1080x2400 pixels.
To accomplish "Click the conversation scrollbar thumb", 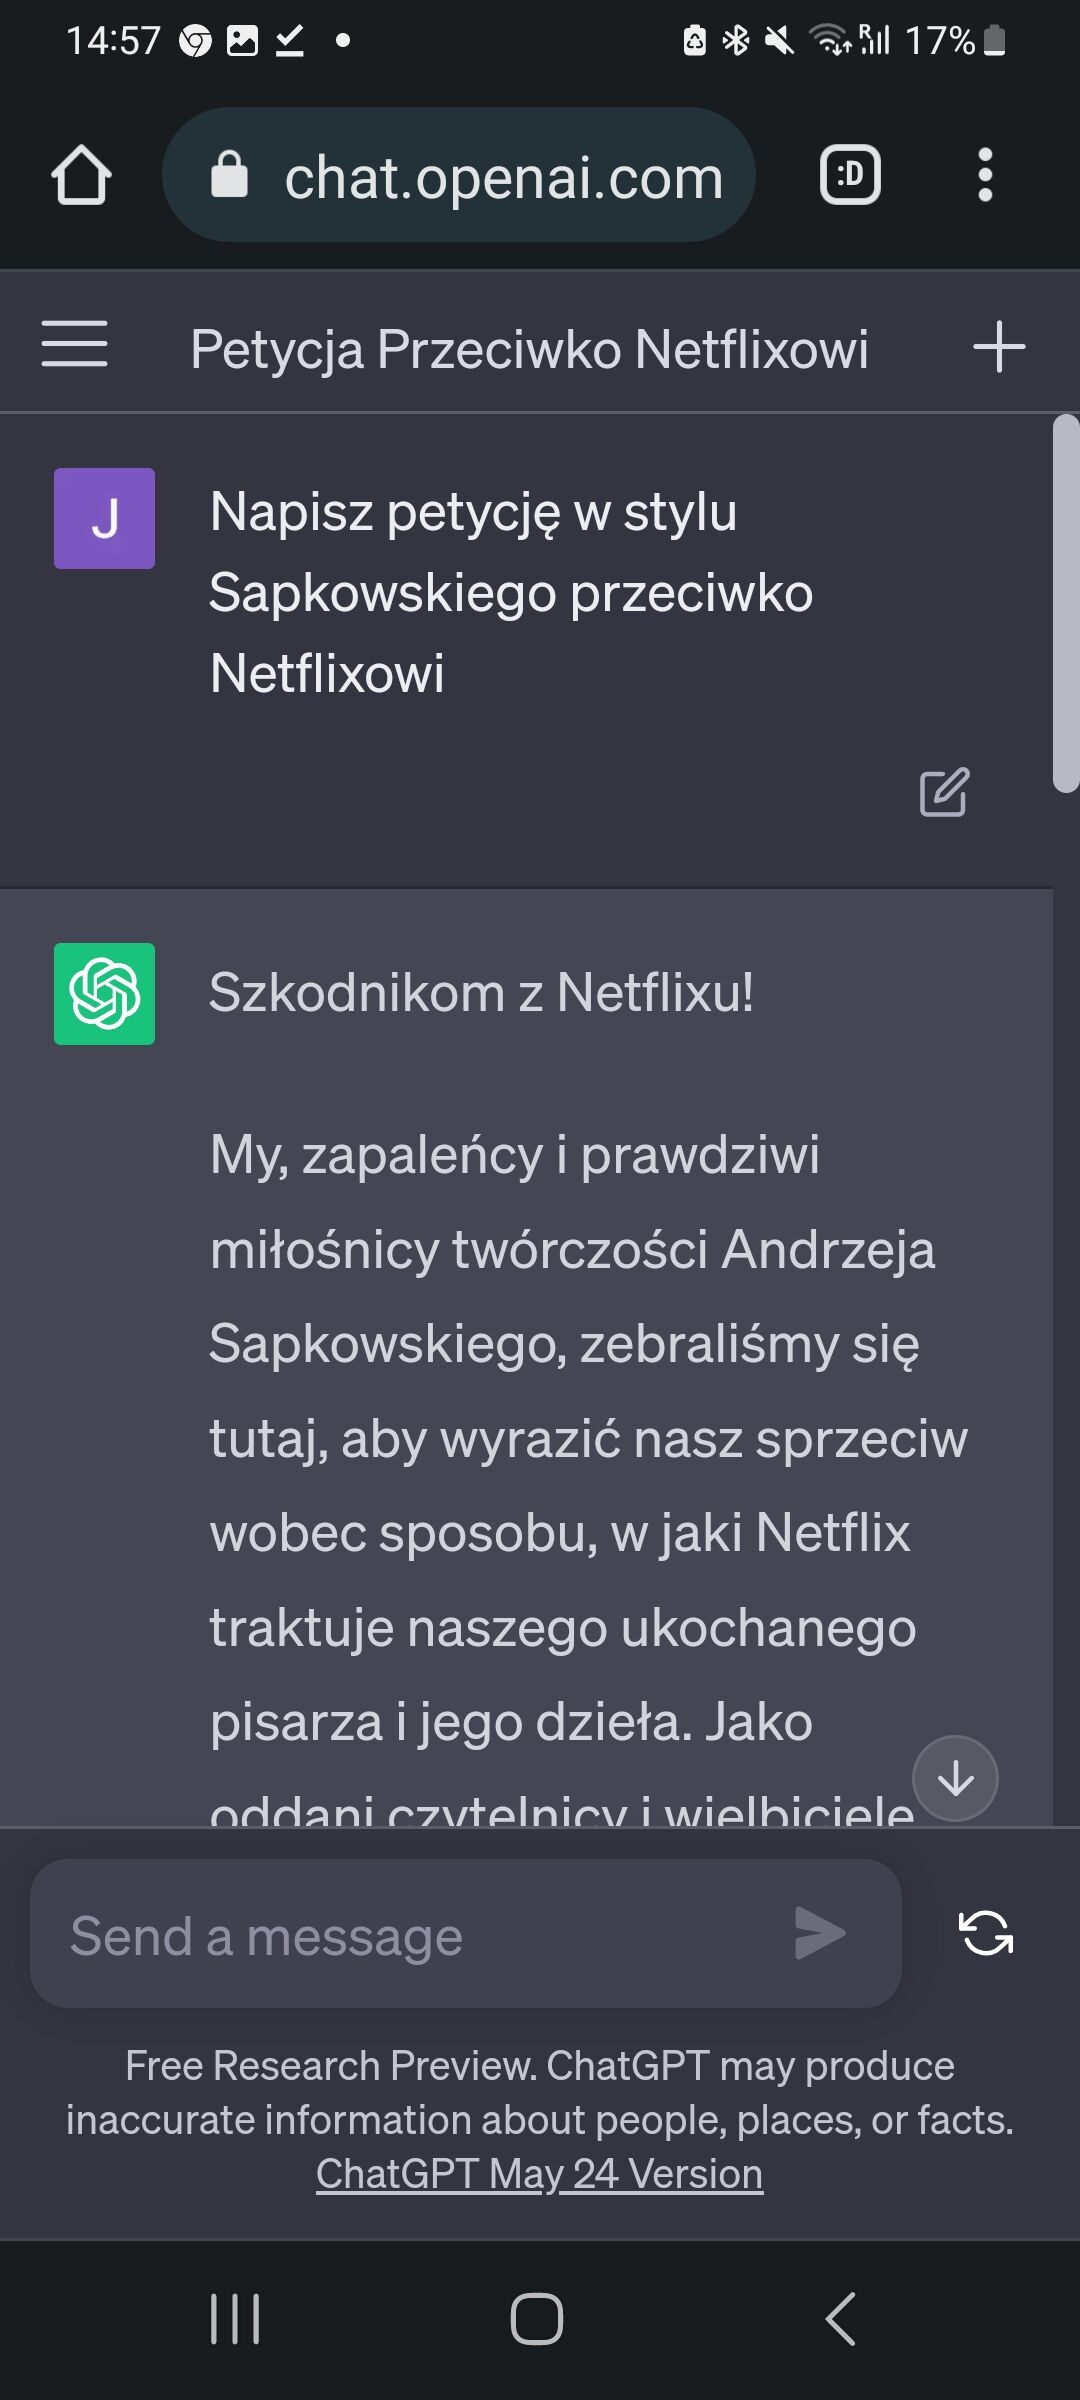I will tap(1066, 603).
